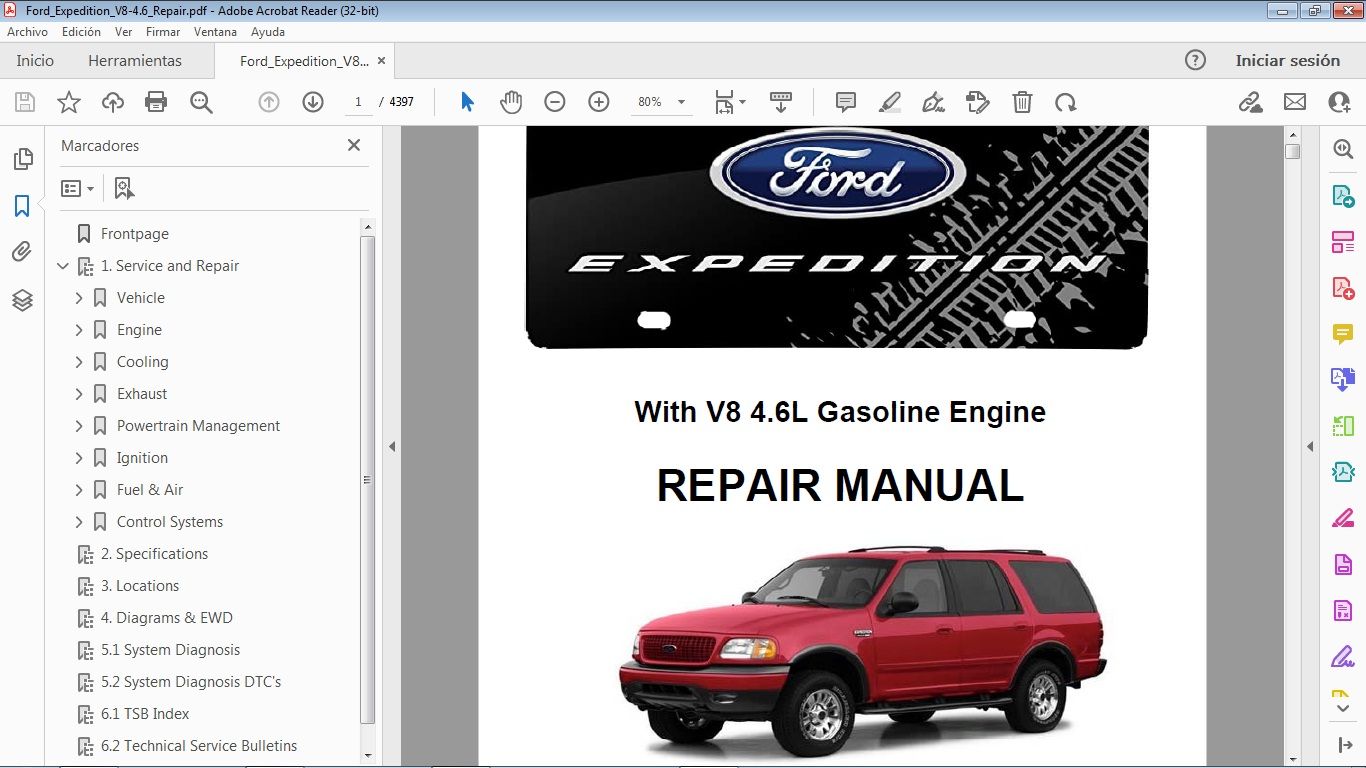Image resolution: width=1366 pixels, height=768 pixels.
Task: Open the Sticky note comment tool
Action: [845, 101]
